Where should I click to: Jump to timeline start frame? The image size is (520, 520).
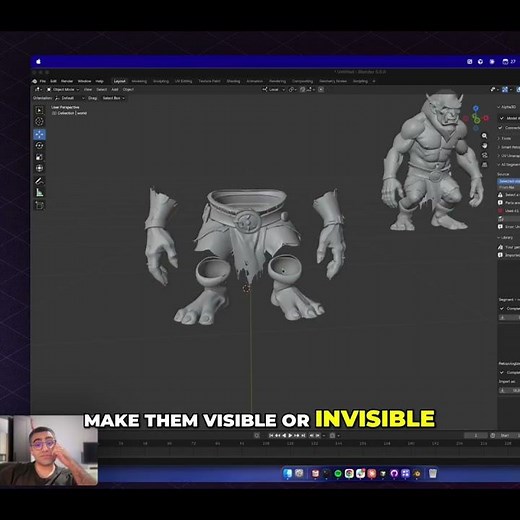(271, 435)
